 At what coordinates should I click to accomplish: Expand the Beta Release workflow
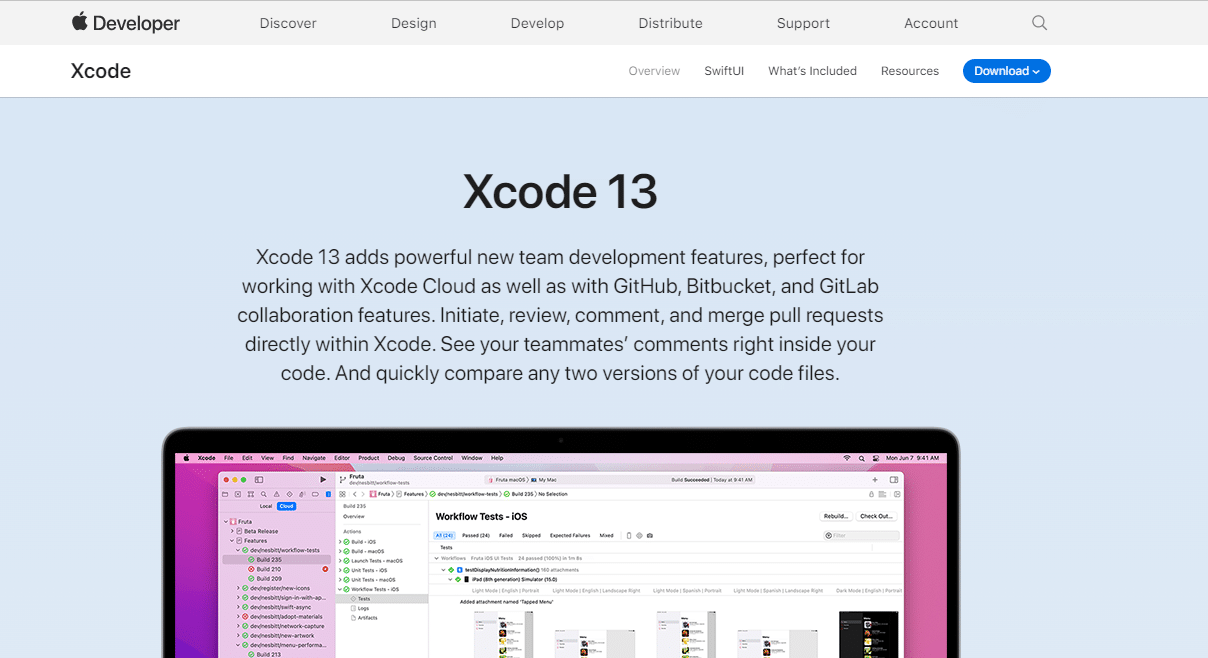click(232, 531)
